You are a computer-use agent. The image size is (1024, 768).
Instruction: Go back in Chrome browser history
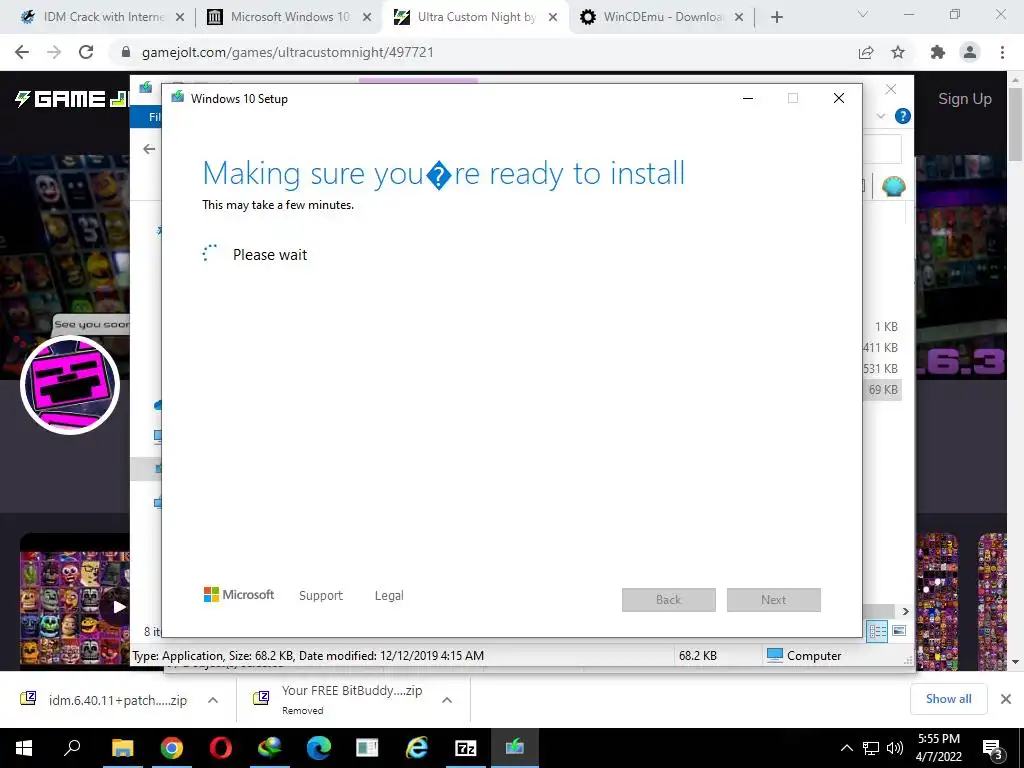pyautogui.click(x=22, y=52)
